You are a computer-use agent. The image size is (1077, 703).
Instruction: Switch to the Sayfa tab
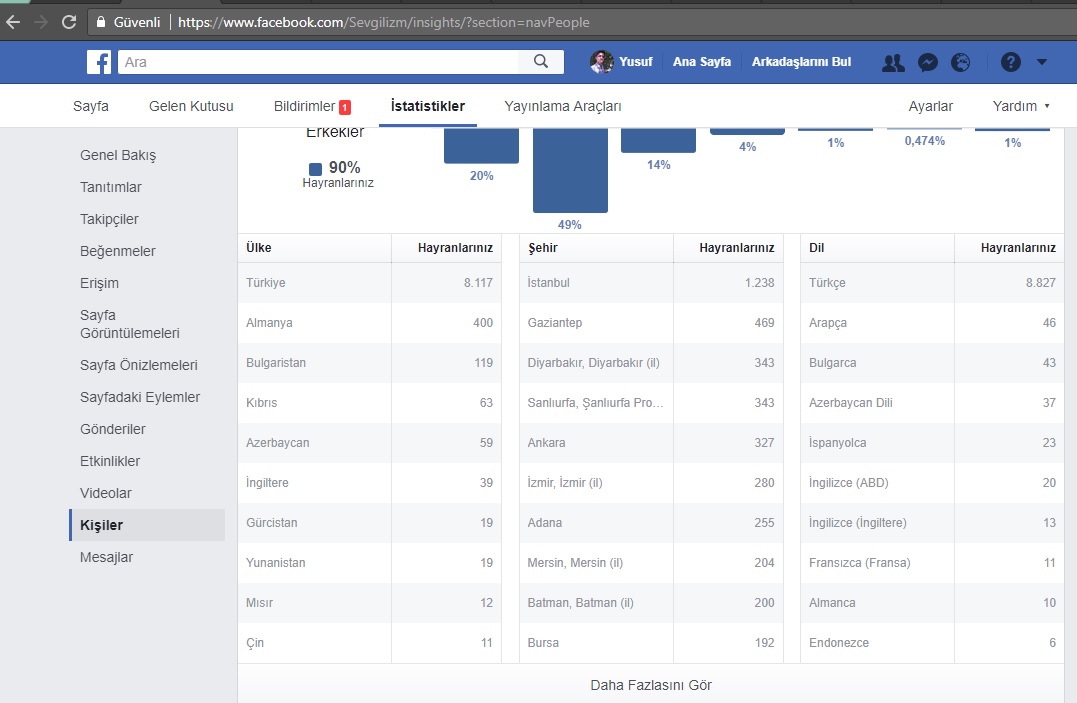[x=91, y=106]
